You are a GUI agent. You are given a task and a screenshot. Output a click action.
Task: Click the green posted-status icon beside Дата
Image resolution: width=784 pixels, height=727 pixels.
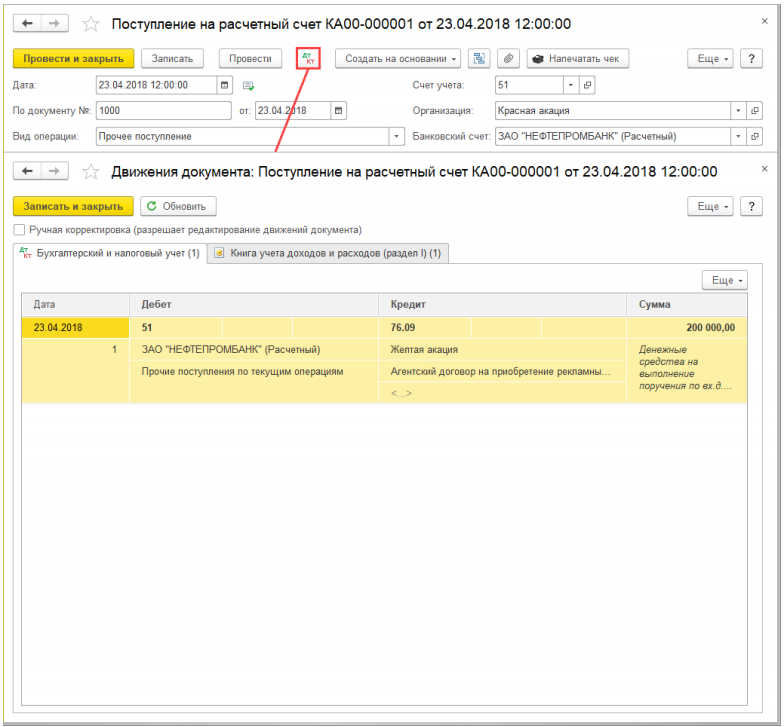(248, 86)
